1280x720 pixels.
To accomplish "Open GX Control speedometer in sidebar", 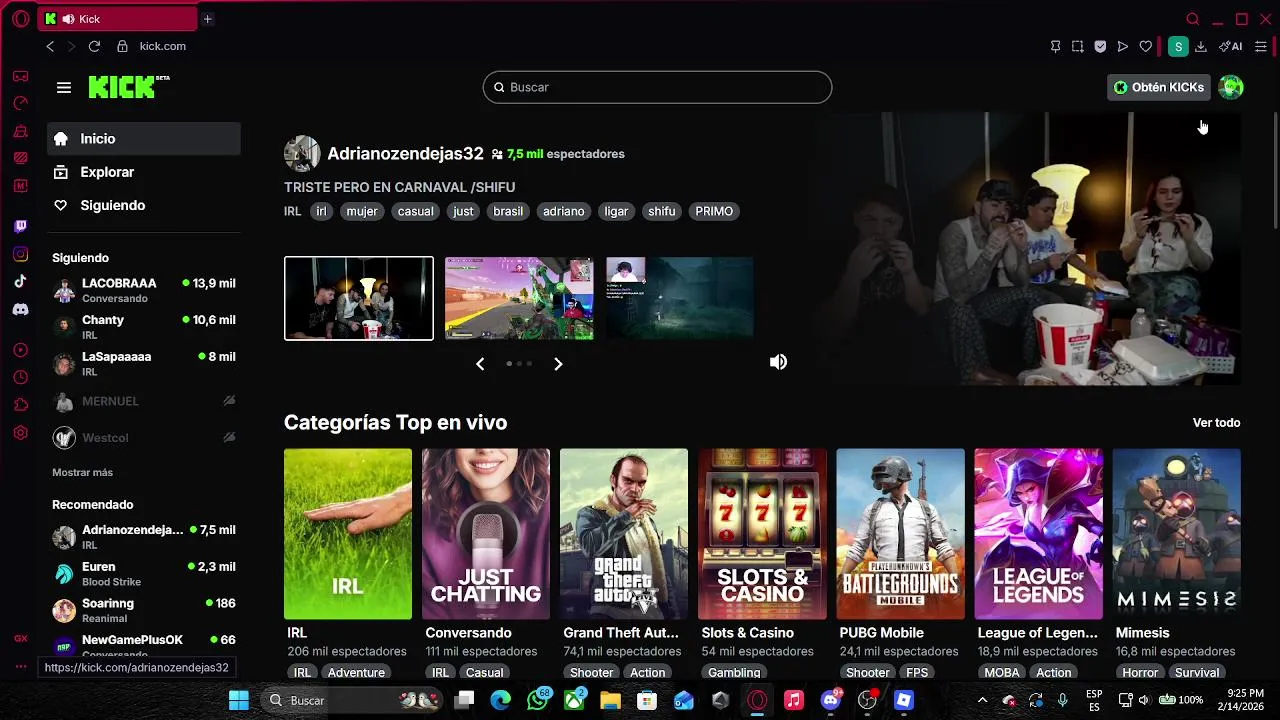I will tap(20, 103).
